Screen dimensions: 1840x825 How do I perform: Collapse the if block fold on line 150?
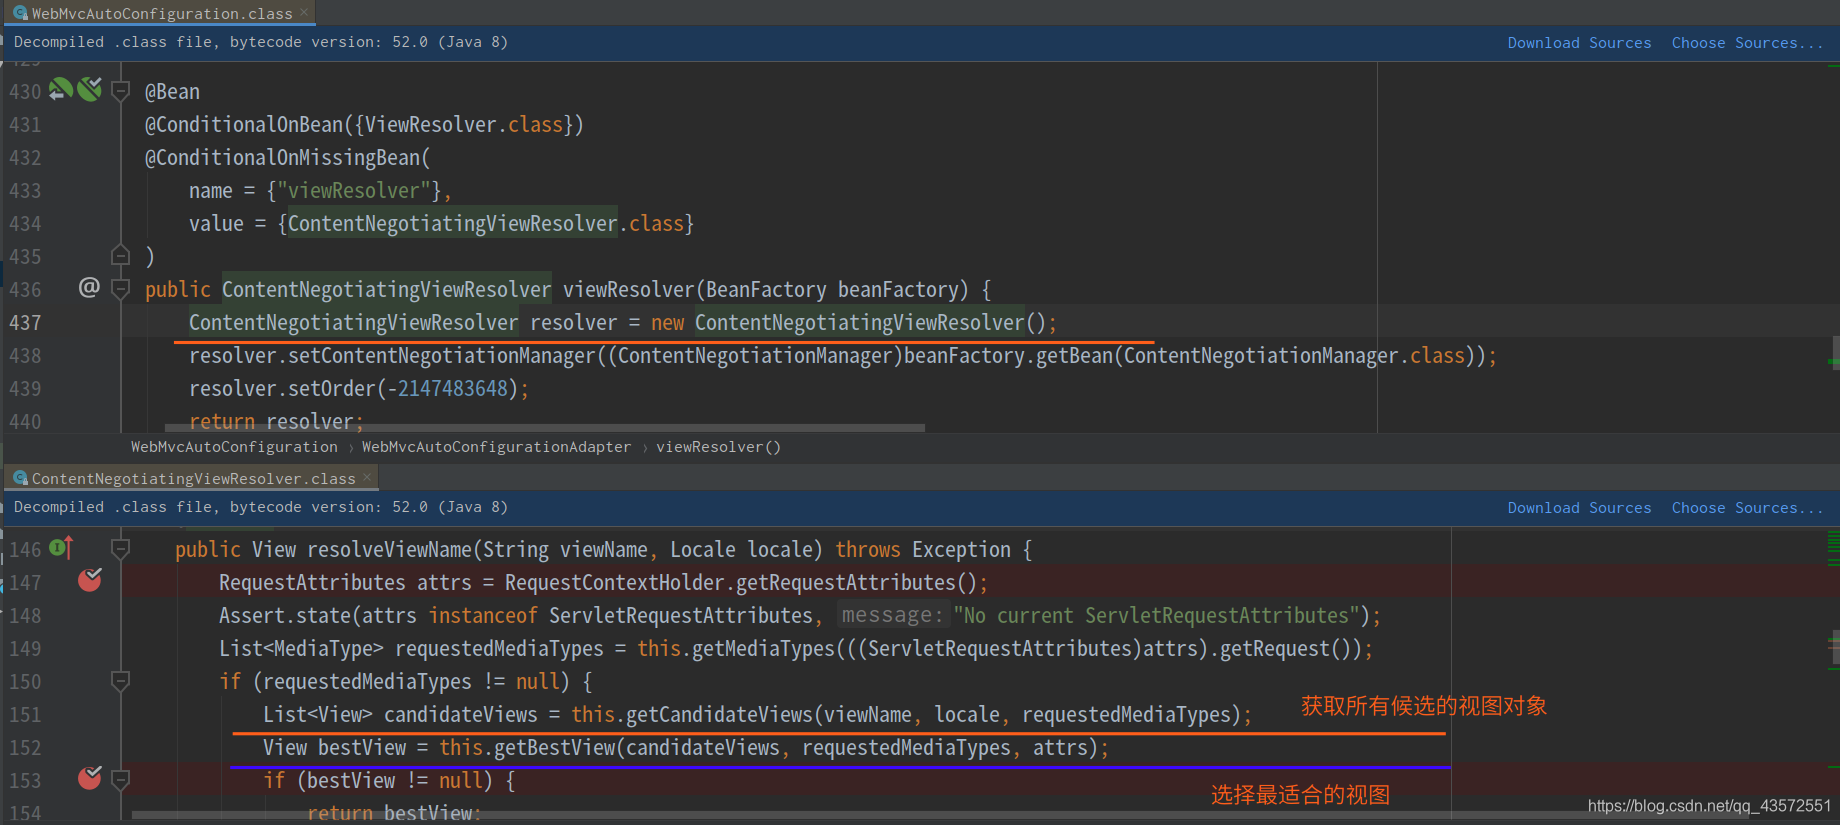pyautogui.click(x=120, y=681)
